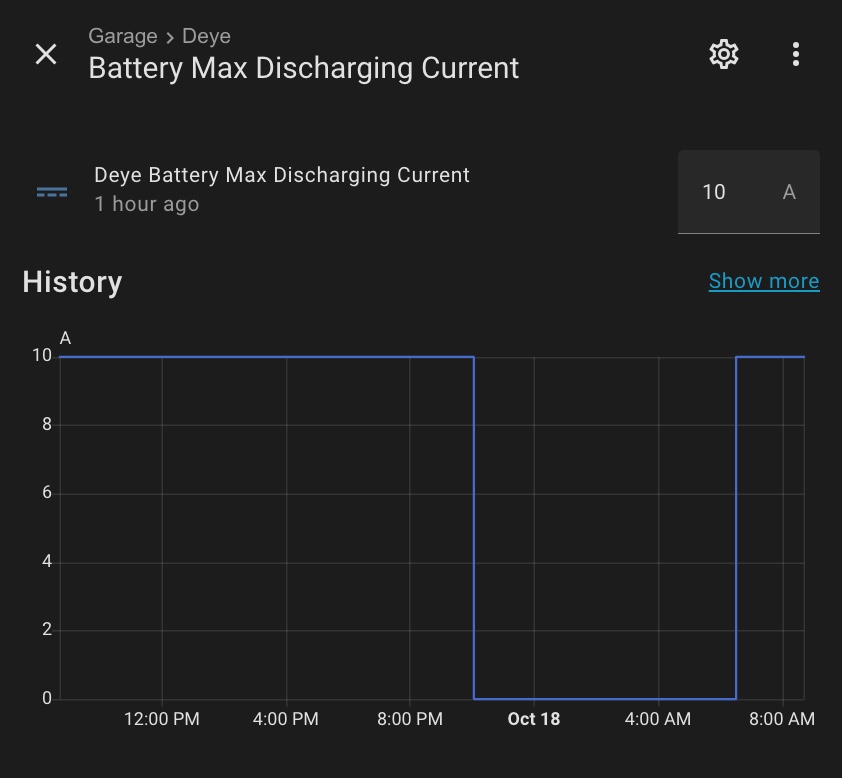Click the Garage breadcrumb
Viewport: 842px width, 778px height.
coord(123,36)
